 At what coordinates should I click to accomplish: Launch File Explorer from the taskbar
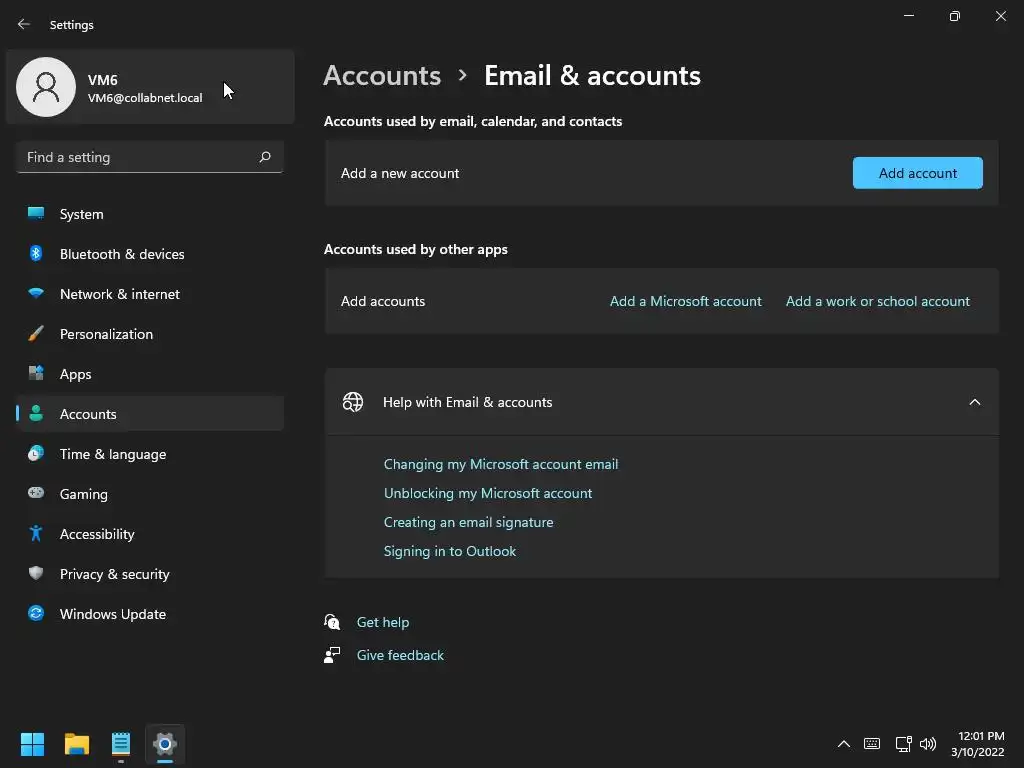76,744
